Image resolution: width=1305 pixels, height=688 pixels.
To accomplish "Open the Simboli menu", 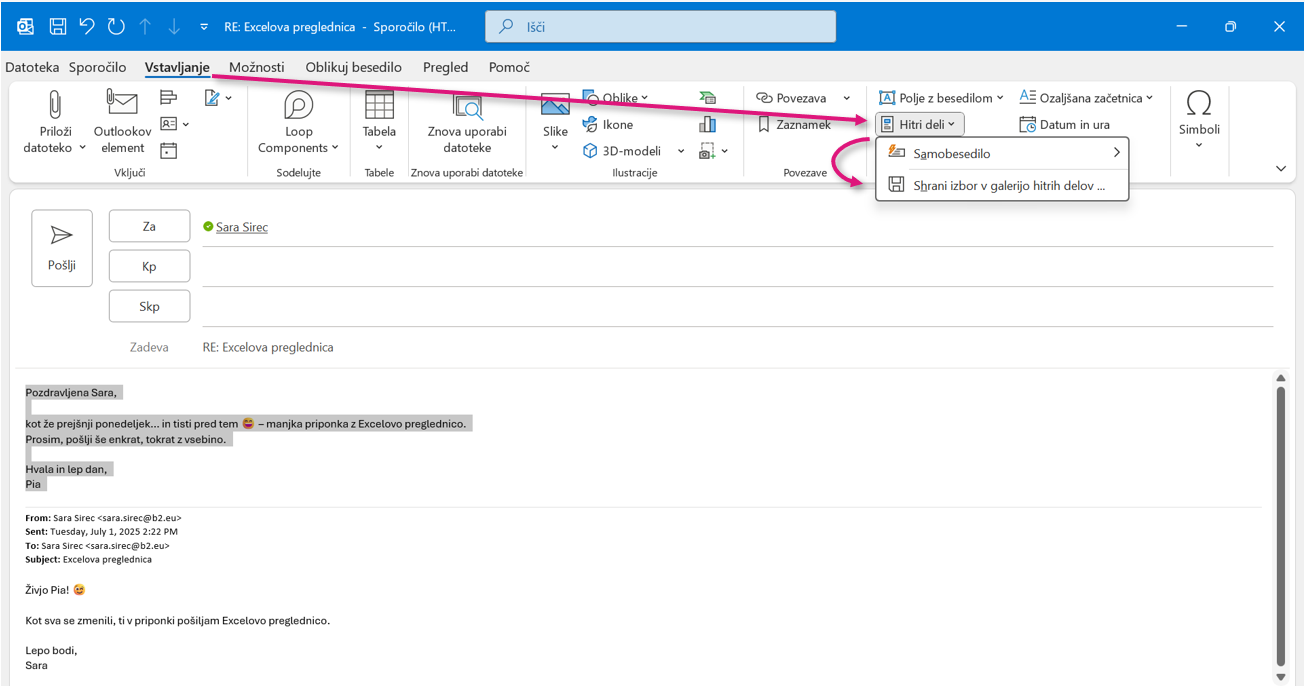I will click(1199, 120).
